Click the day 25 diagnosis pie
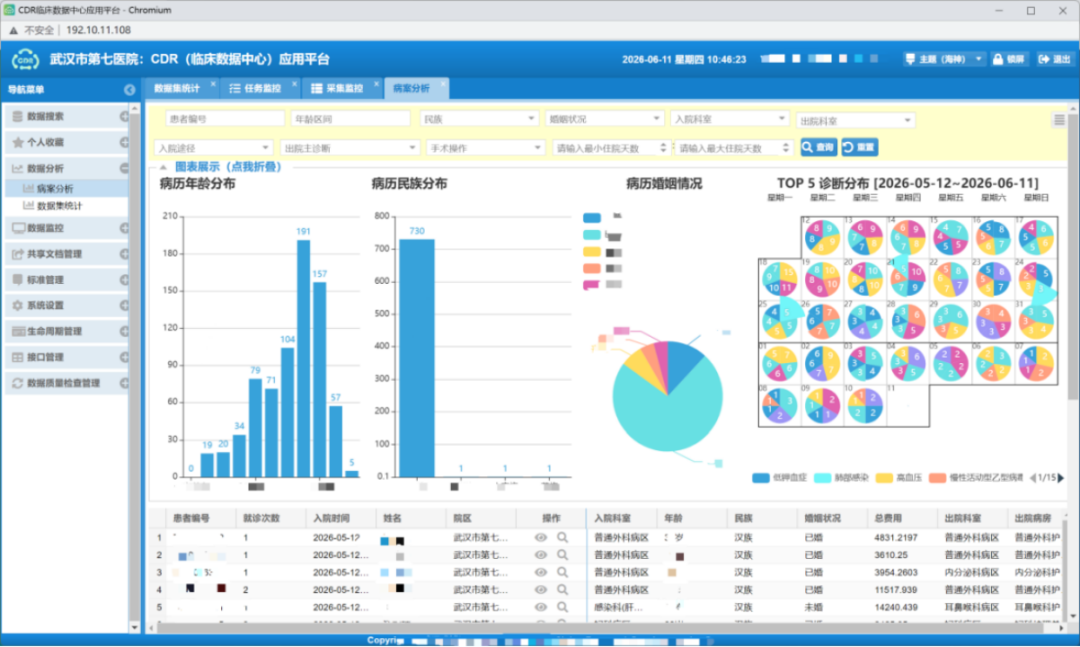1080x647 pixels. click(x=780, y=322)
